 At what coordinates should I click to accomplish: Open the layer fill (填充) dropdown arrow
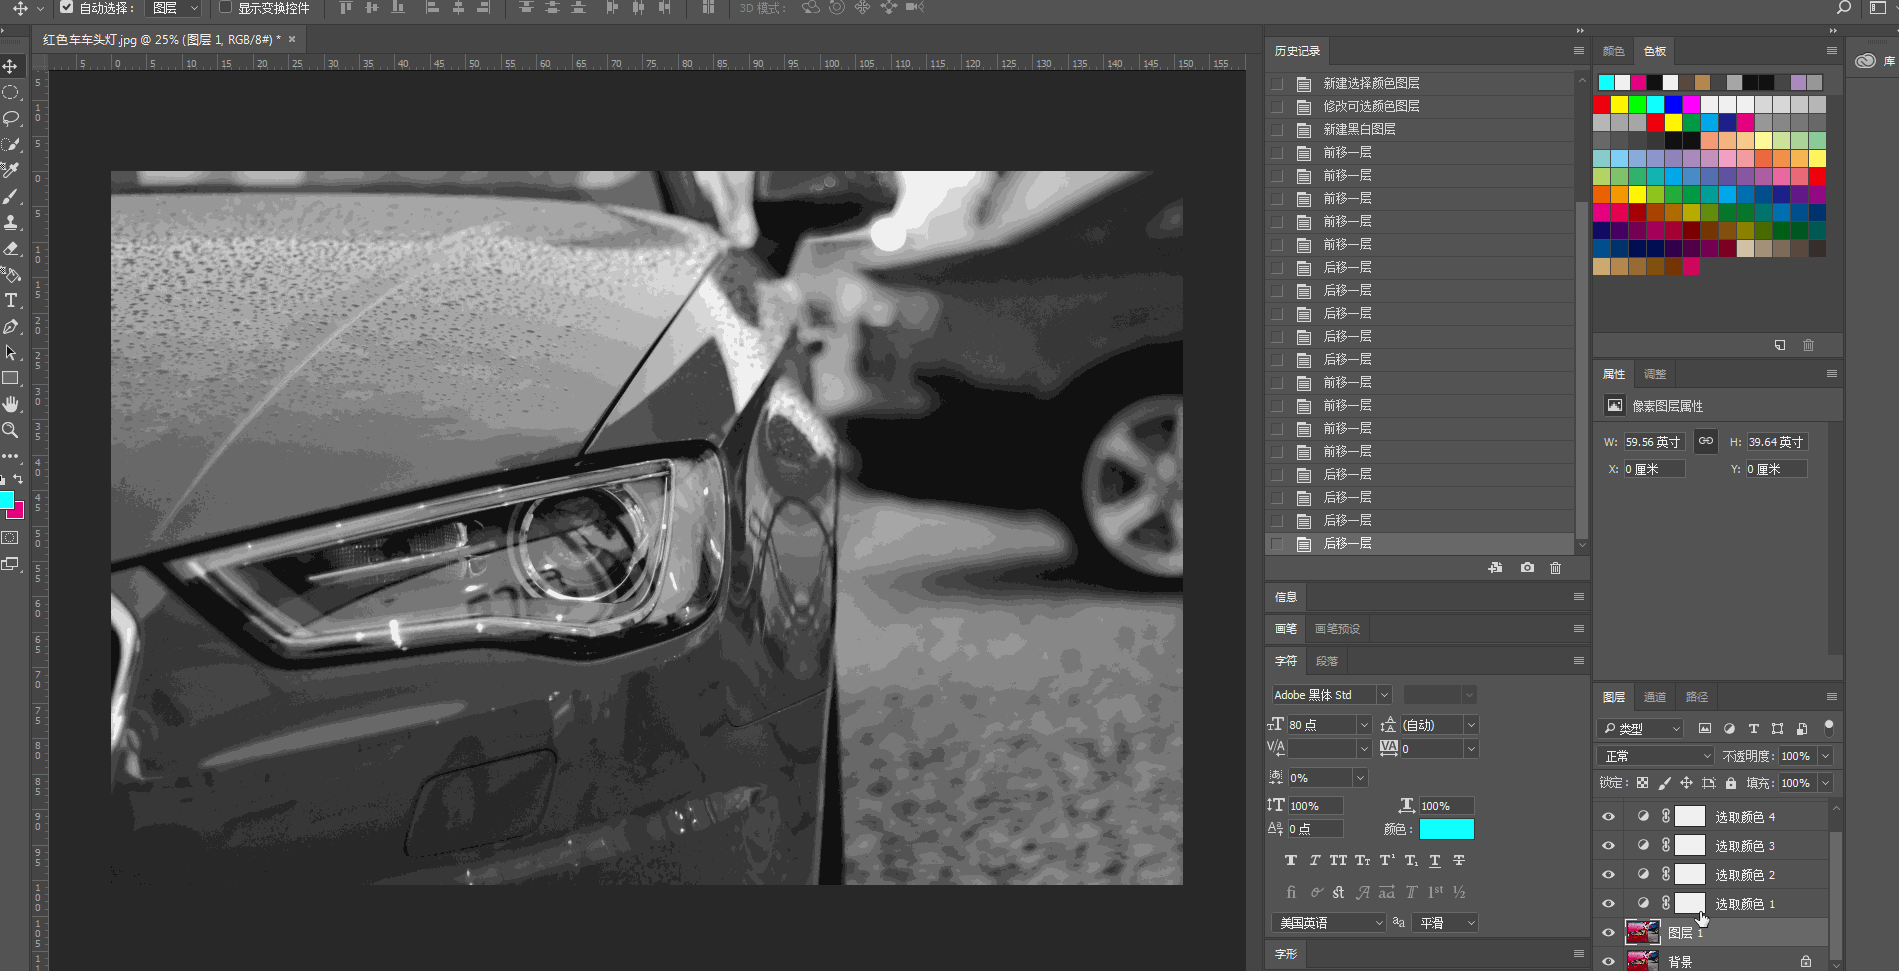coord(1825,783)
